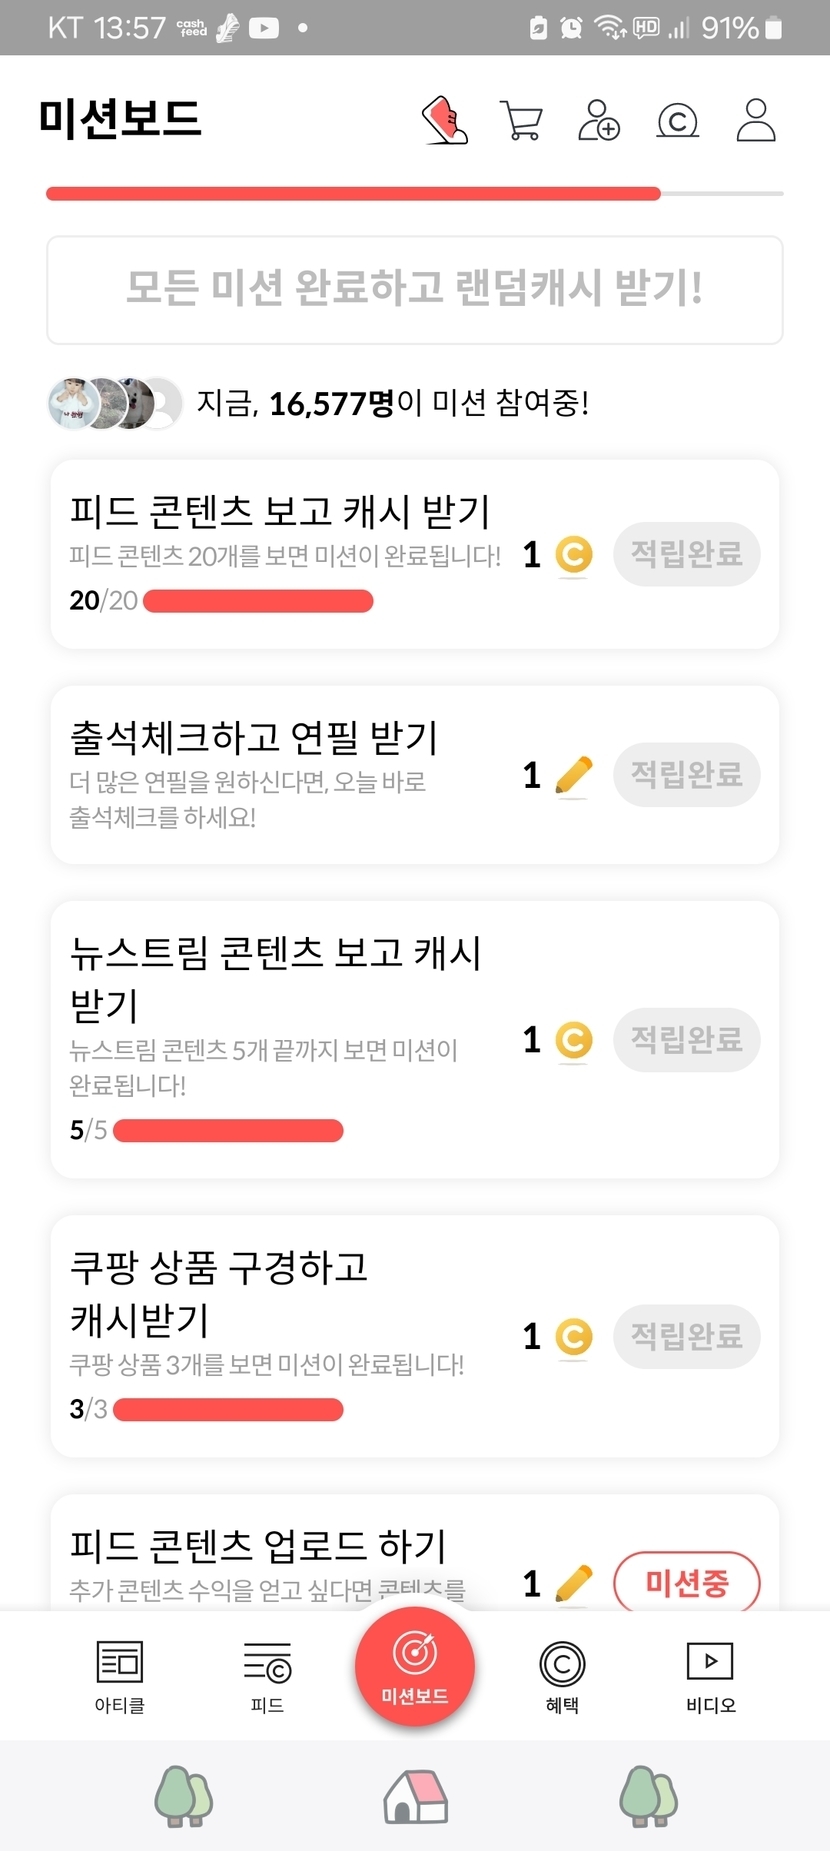Viewport: 830px width, 1851px height.
Task: Tap the invite friend icon
Action: click(599, 120)
